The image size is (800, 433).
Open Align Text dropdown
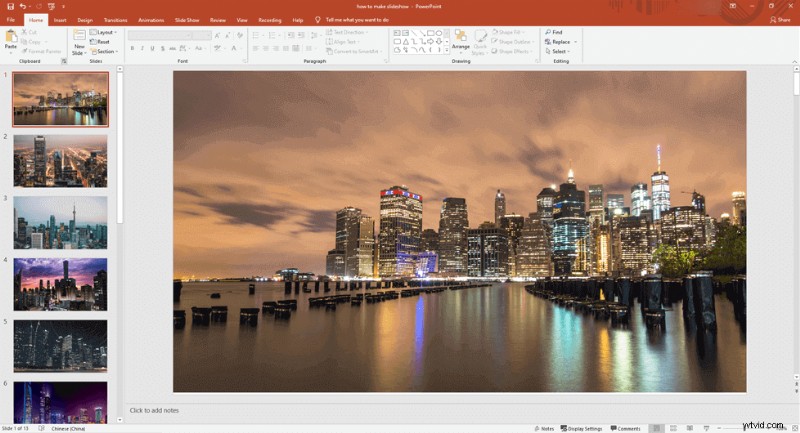(342, 42)
